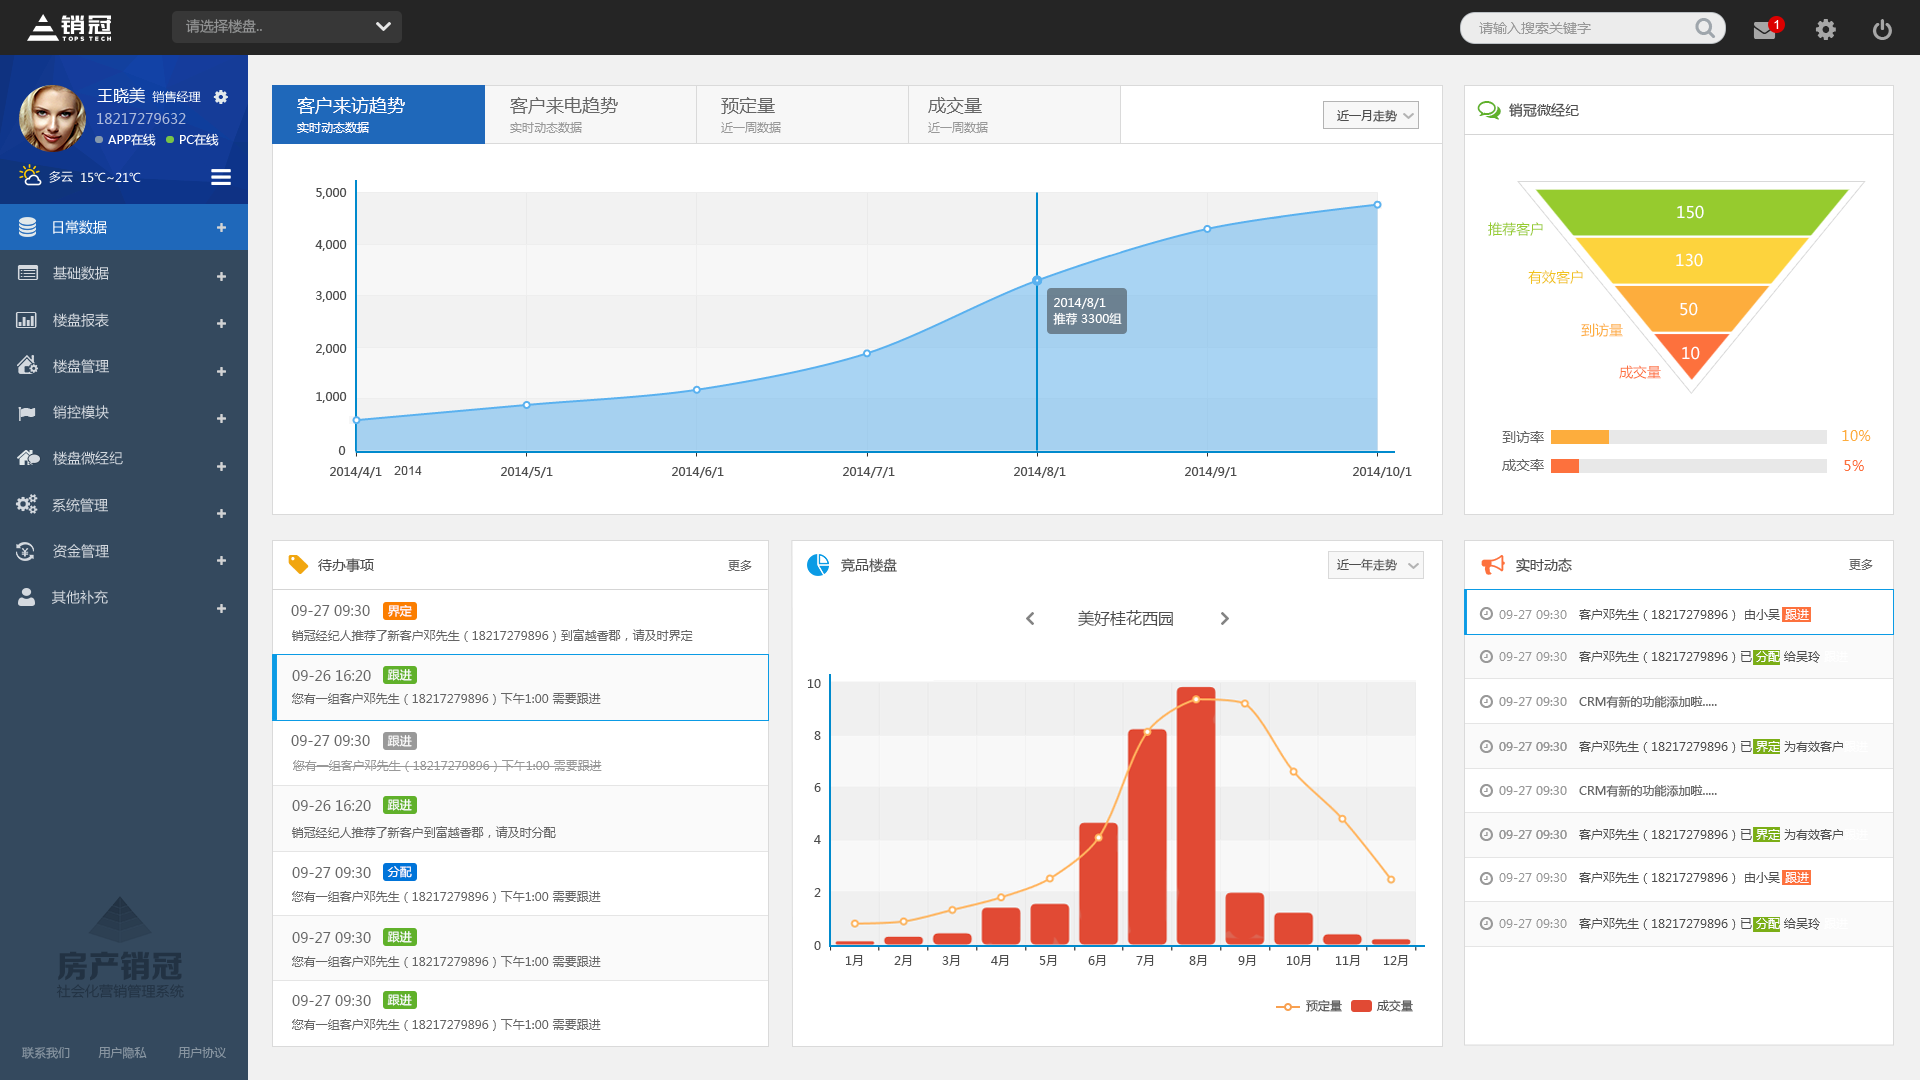
Task: Go to next property with right arrow
Action: click(1224, 618)
